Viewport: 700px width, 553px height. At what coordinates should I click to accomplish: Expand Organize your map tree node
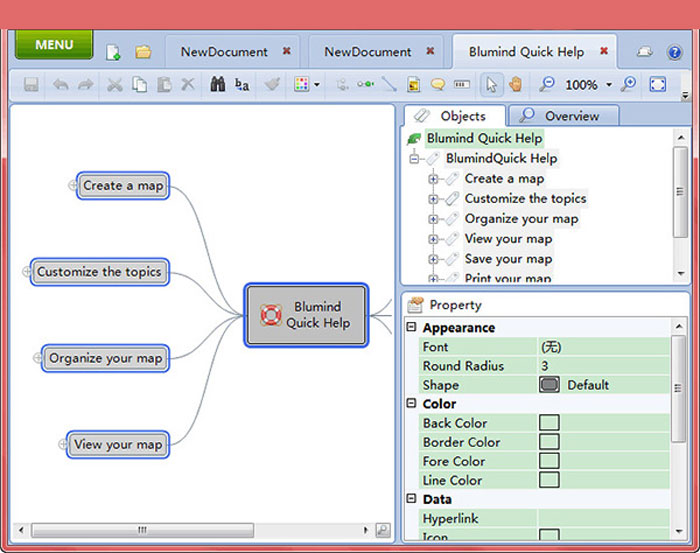pyautogui.click(x=433, y=219)
